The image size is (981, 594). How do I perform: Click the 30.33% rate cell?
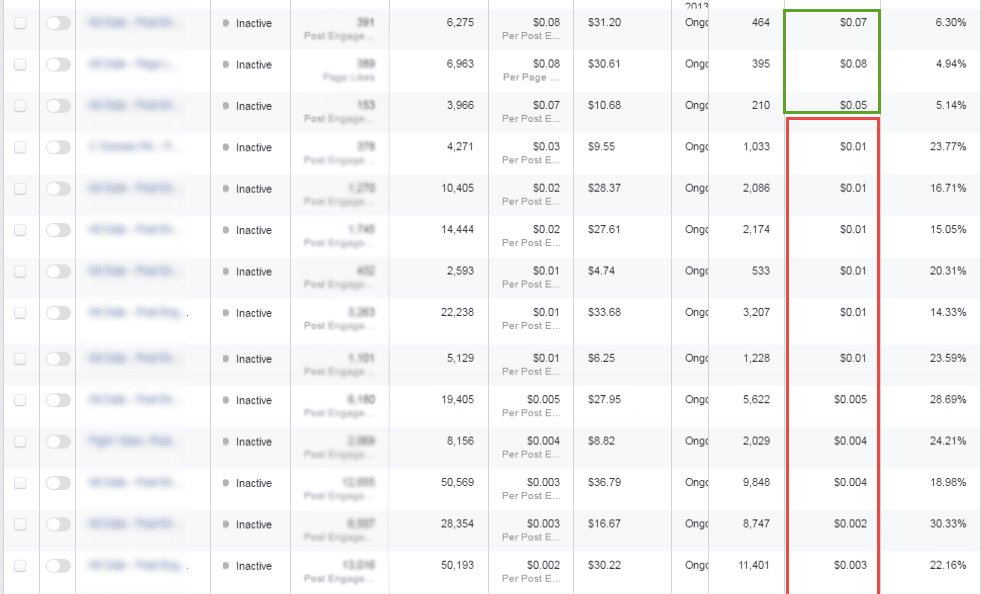point(945,525)
